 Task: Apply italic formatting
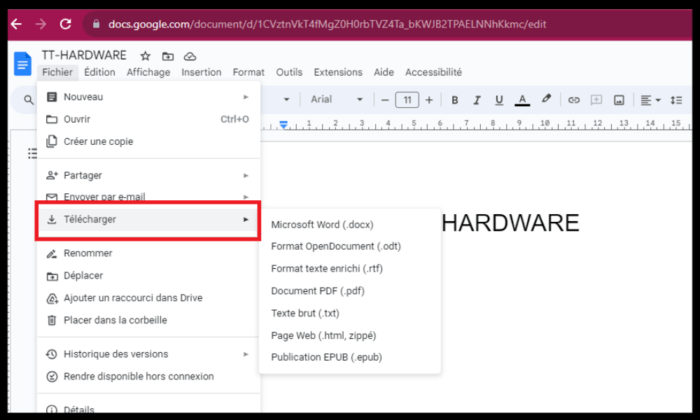(477, 100)
